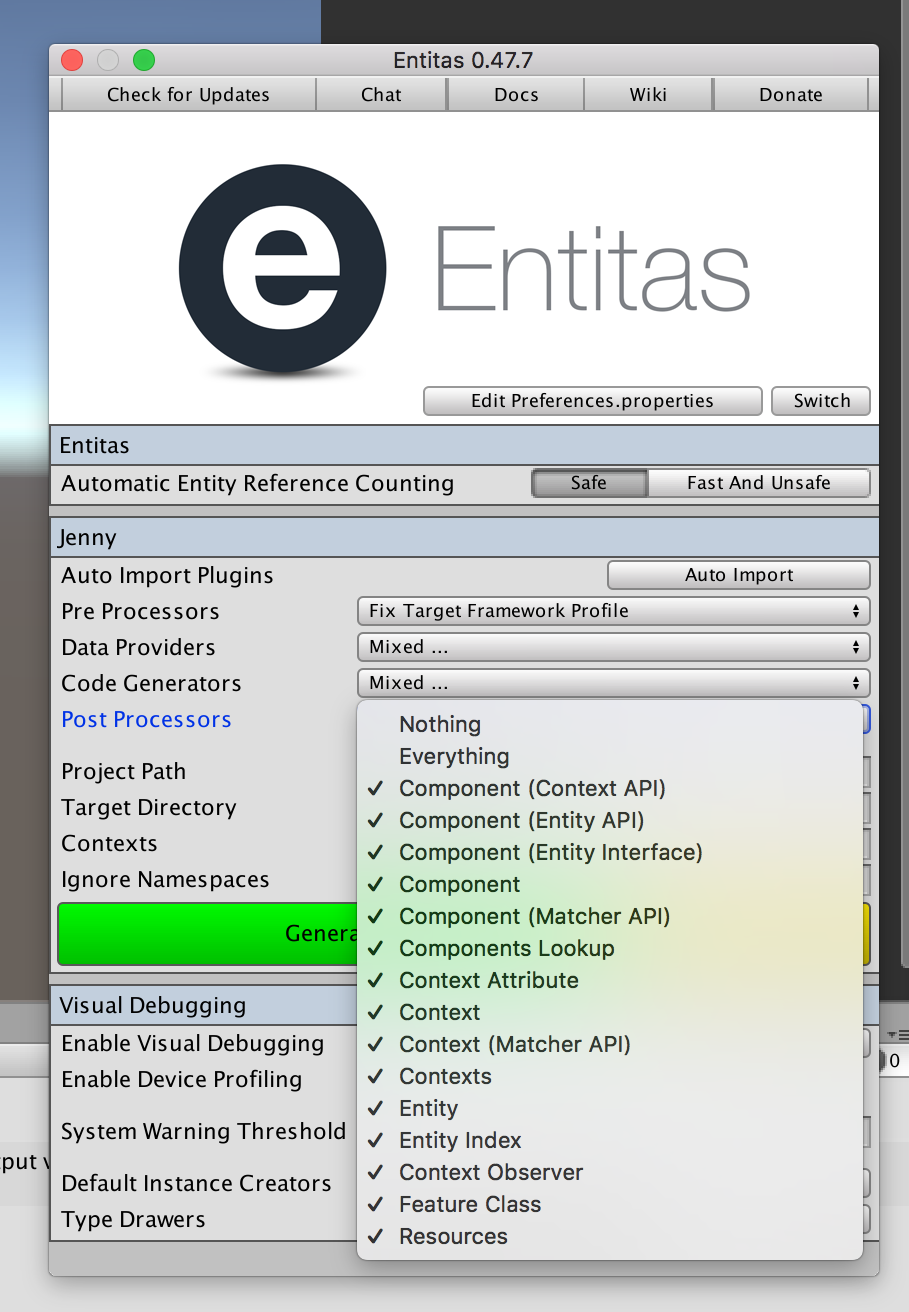The height and width of the screenshot is (1312, 909).
Task: Uncheck the Entity Index generator
Action: (x=460, y=1140)
